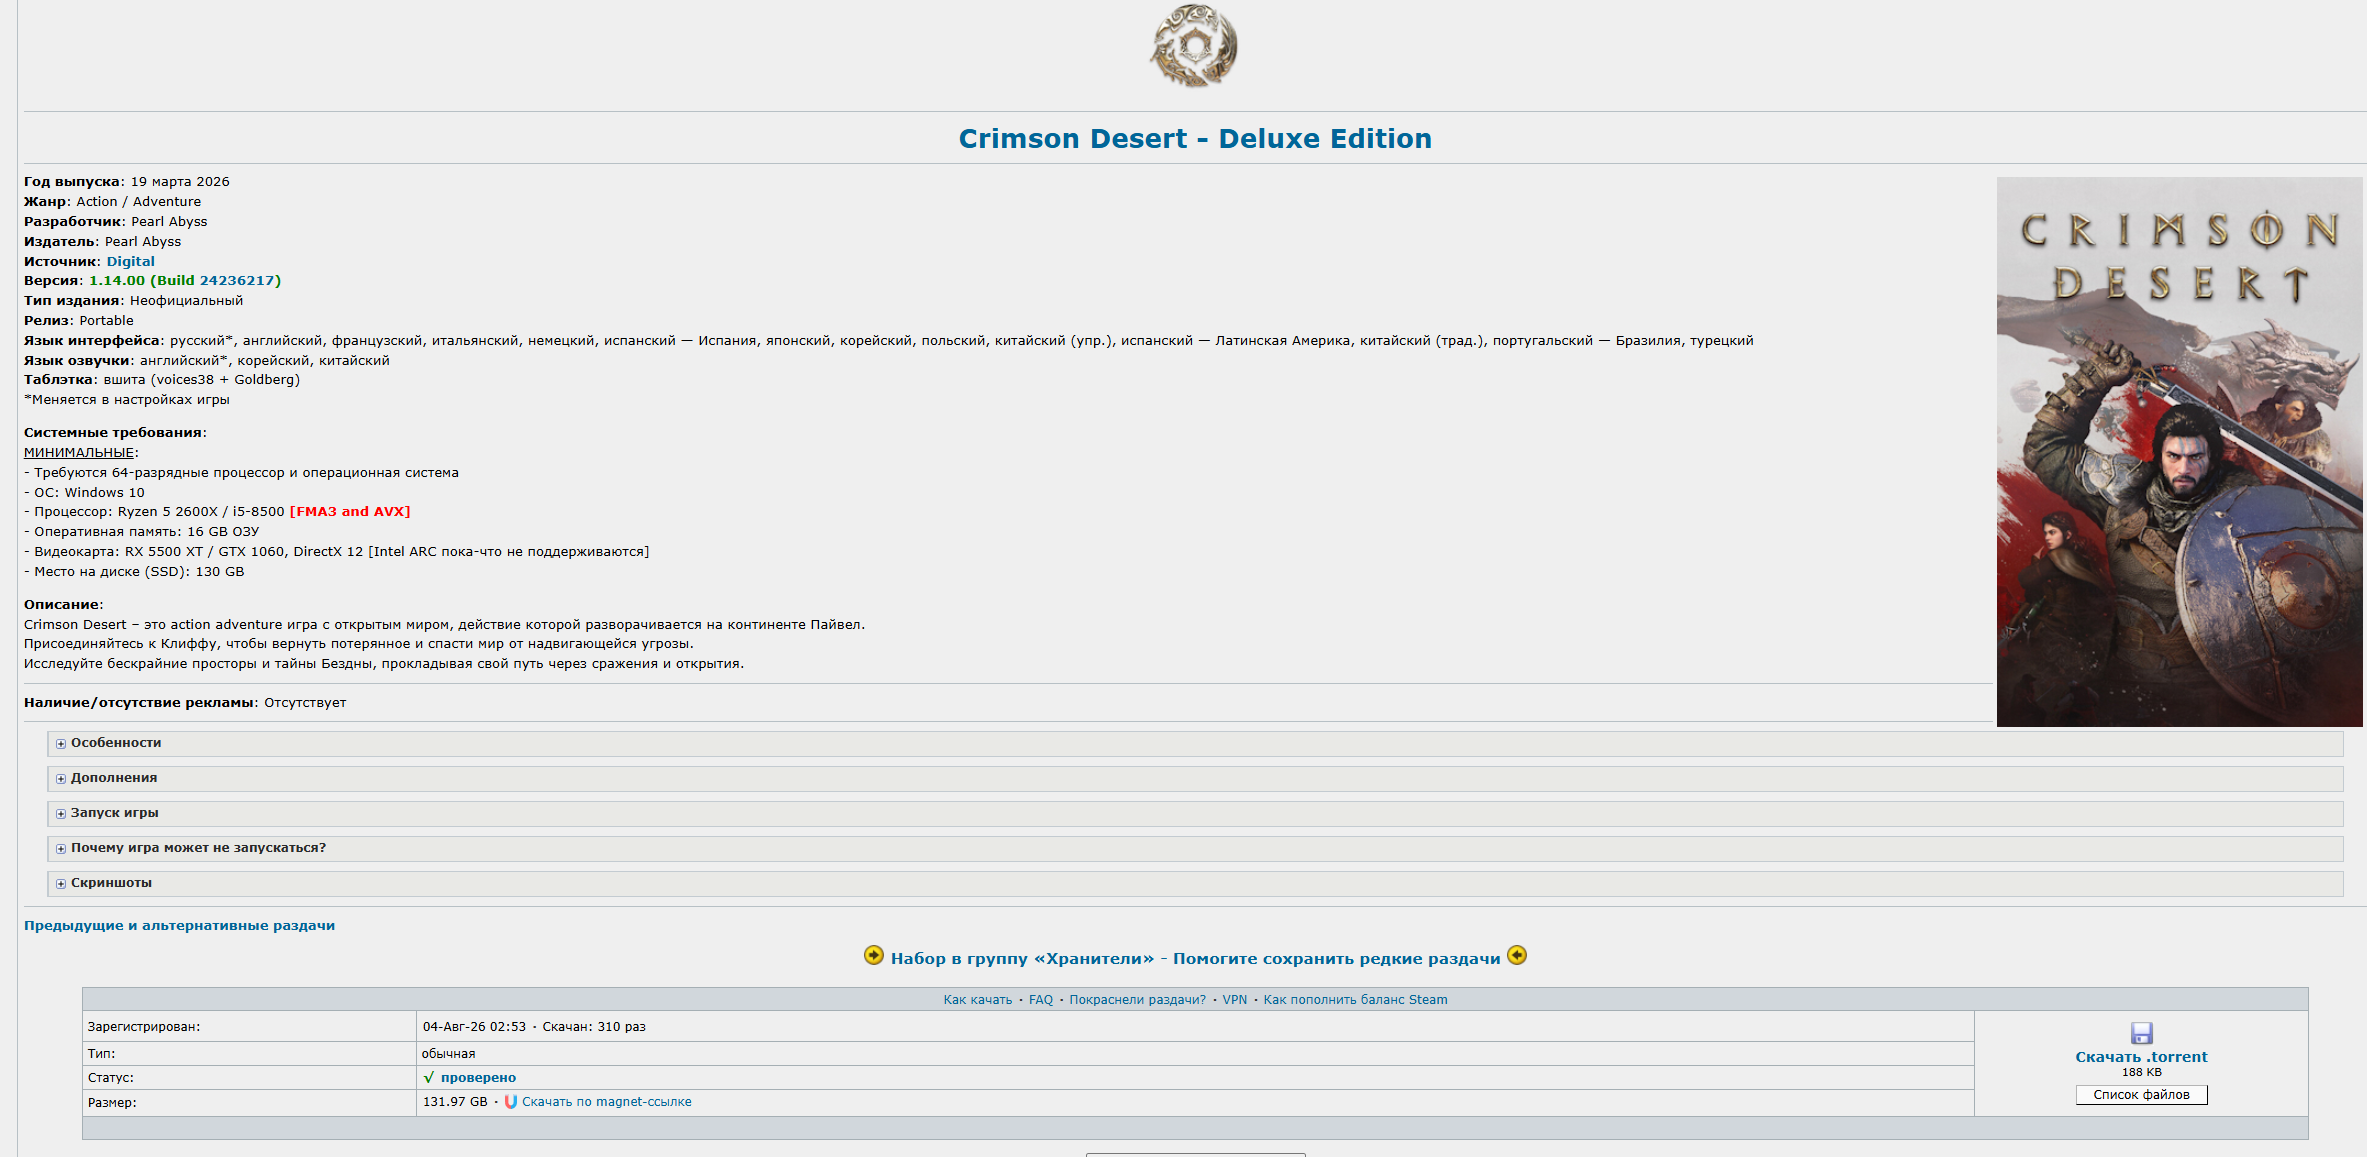Open the FAQ link
Viewport: 2367px width, 1157px height.
point(1041,1000)
